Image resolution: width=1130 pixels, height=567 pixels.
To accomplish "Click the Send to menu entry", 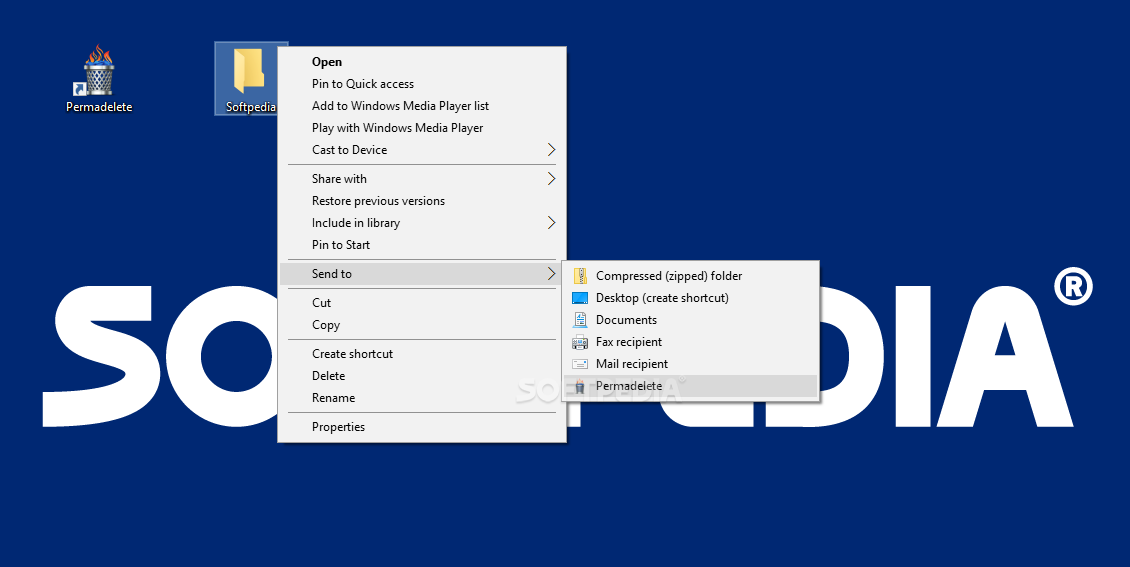I will (x=422, y=274).
